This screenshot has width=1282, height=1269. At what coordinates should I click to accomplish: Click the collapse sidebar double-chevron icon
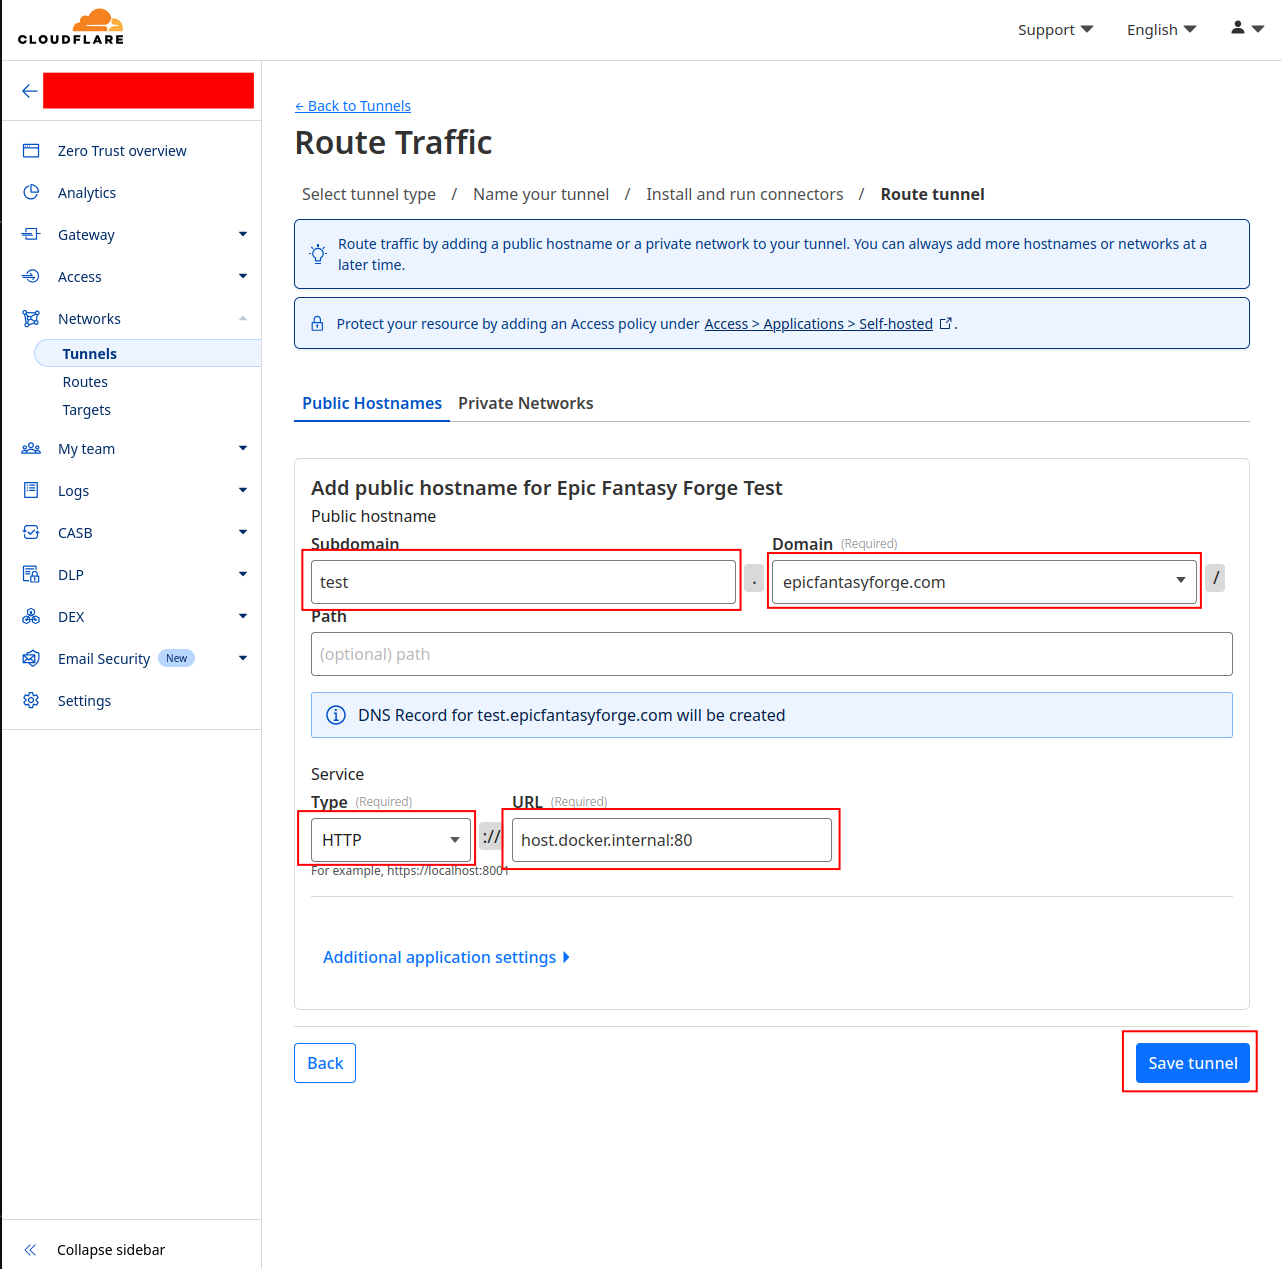point(30,1250)
